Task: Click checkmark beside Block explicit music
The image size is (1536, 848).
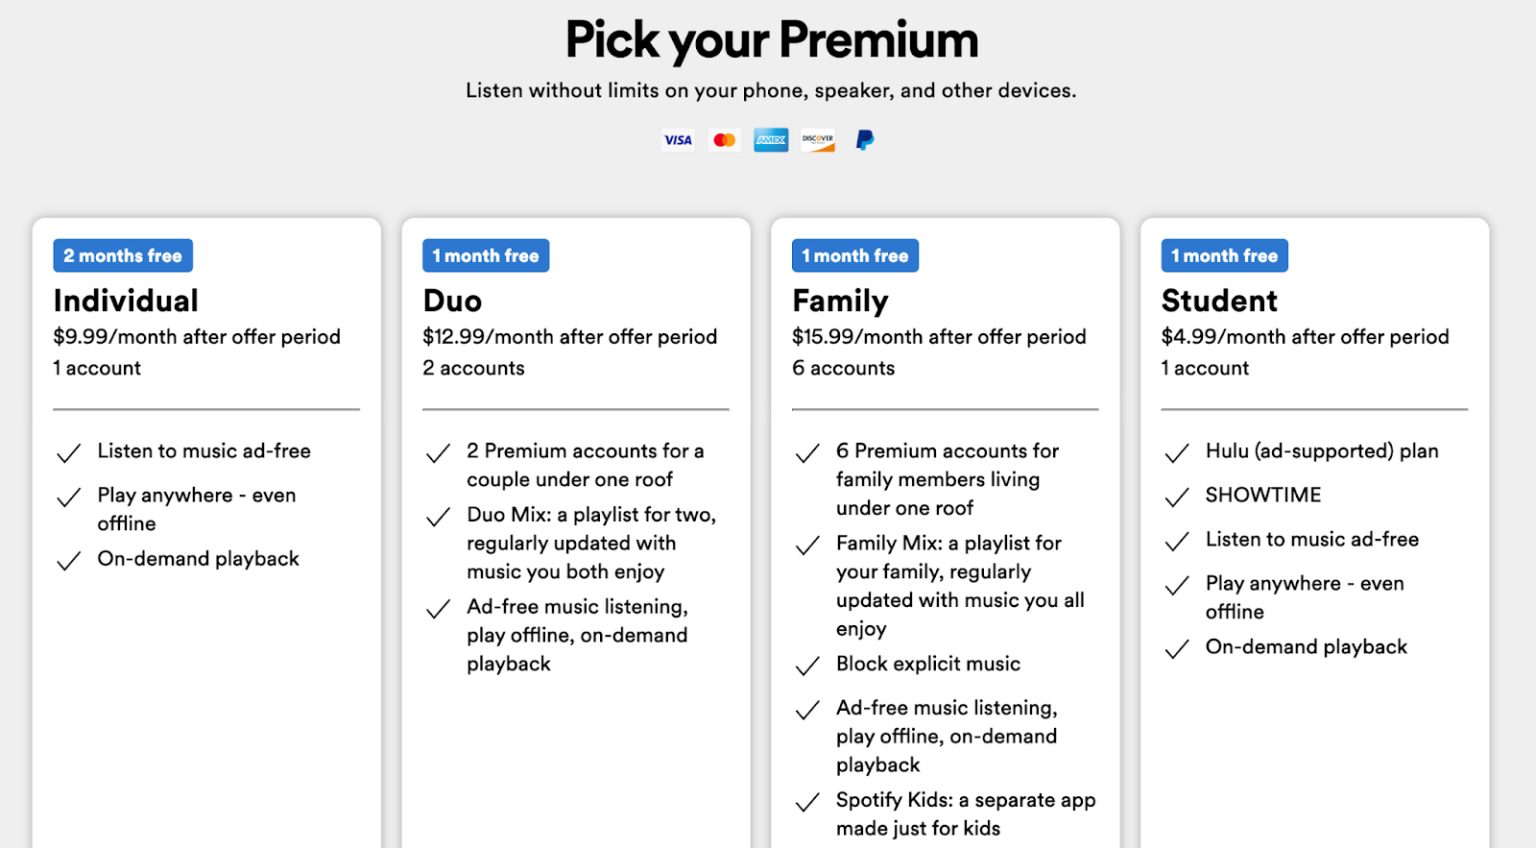Action: 808,666
